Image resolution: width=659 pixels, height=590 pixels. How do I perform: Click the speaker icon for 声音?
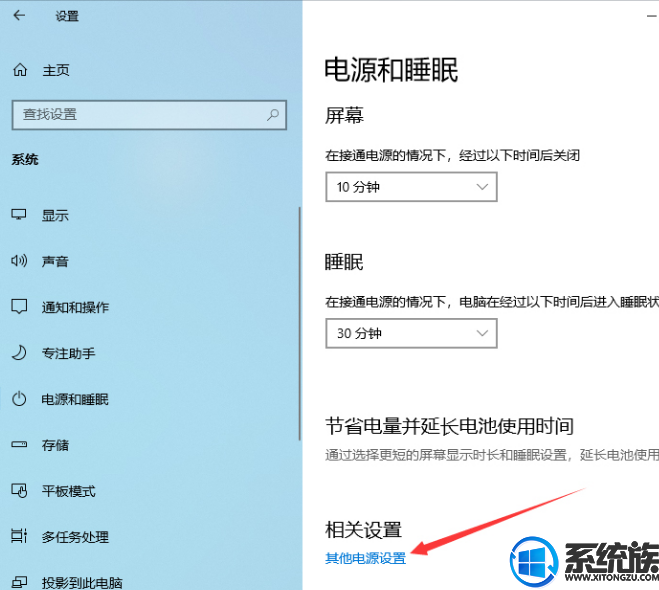click(x=19, y=261)
